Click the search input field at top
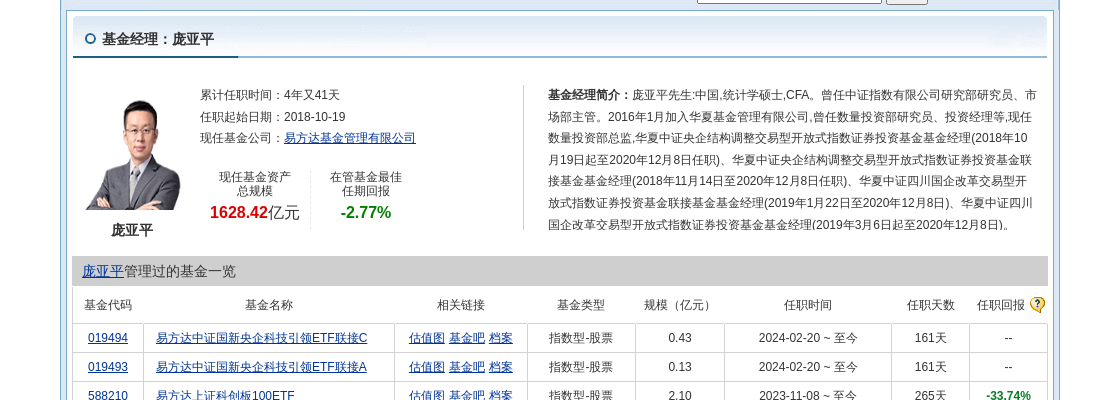Viewport: 1120px width, 400px height. (789, 2)
